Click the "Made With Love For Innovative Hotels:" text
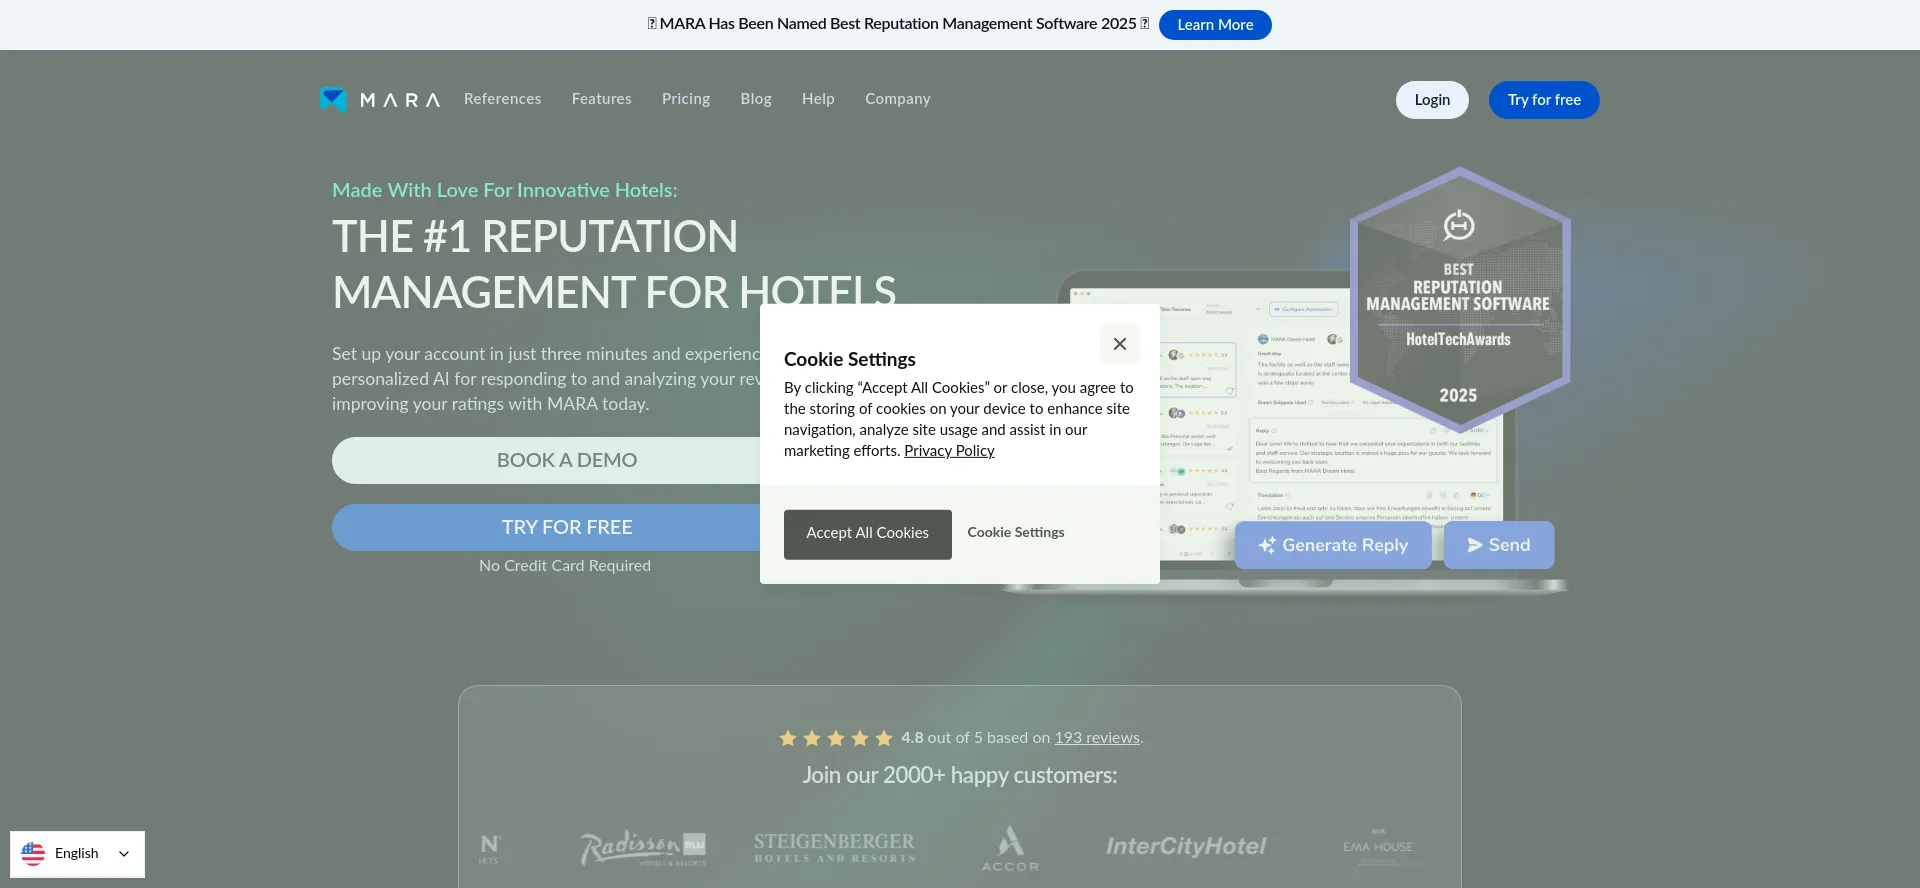1920x888 pixels. 505,190
